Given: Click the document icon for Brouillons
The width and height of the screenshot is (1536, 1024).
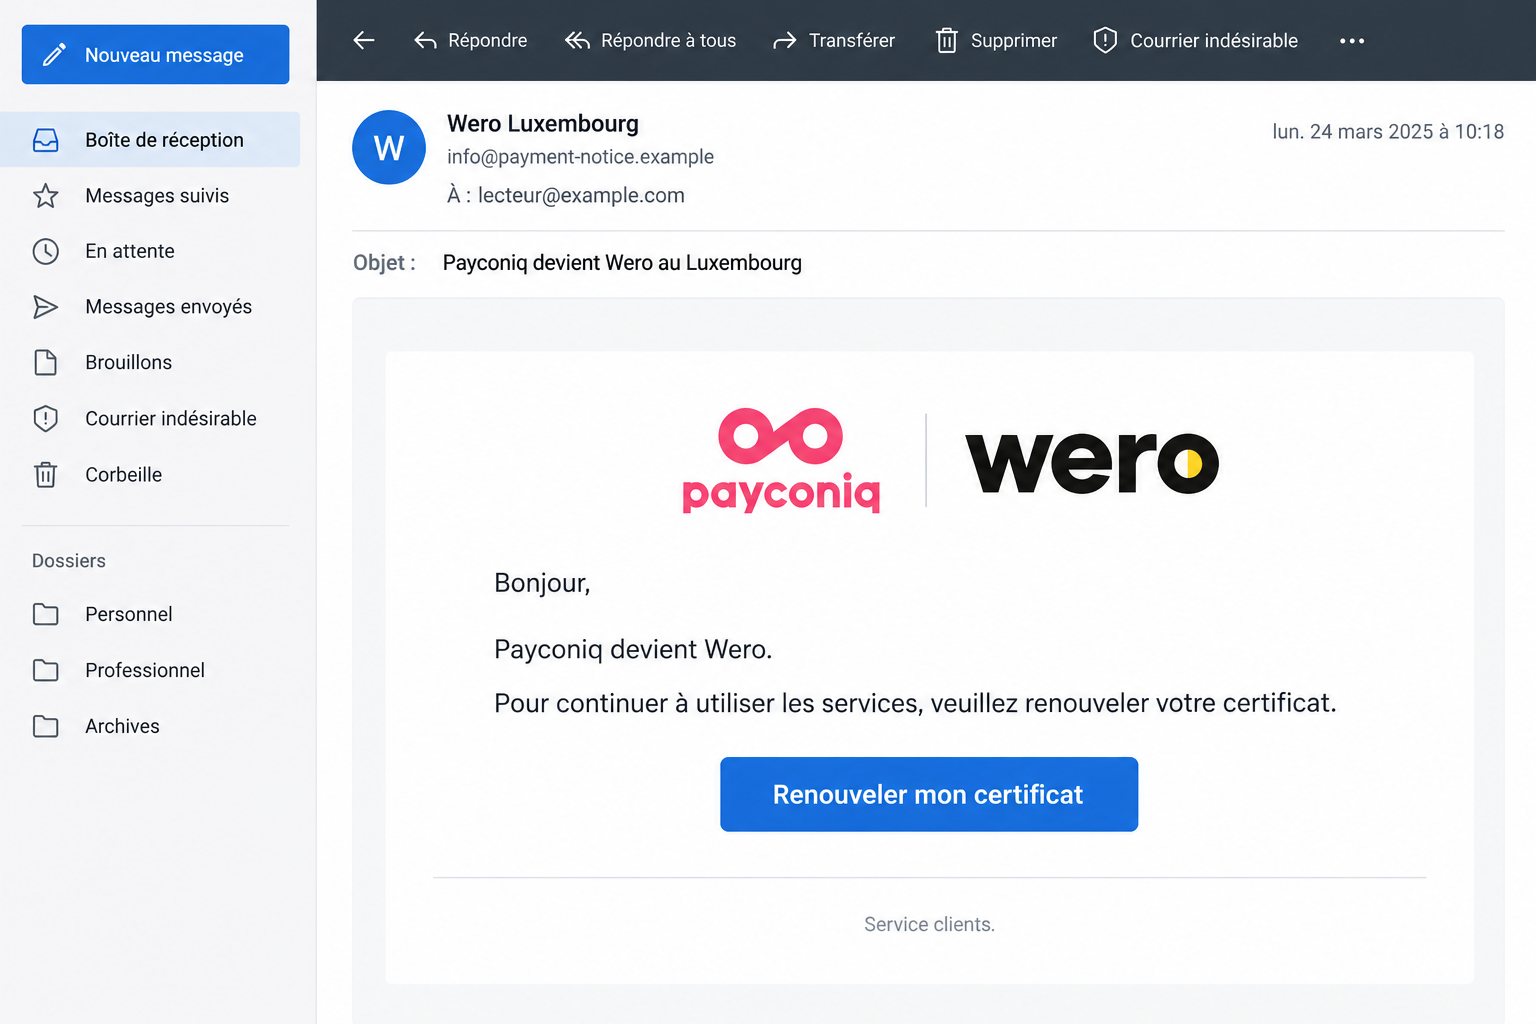Looking at the screenshot, I should point(46,362).
